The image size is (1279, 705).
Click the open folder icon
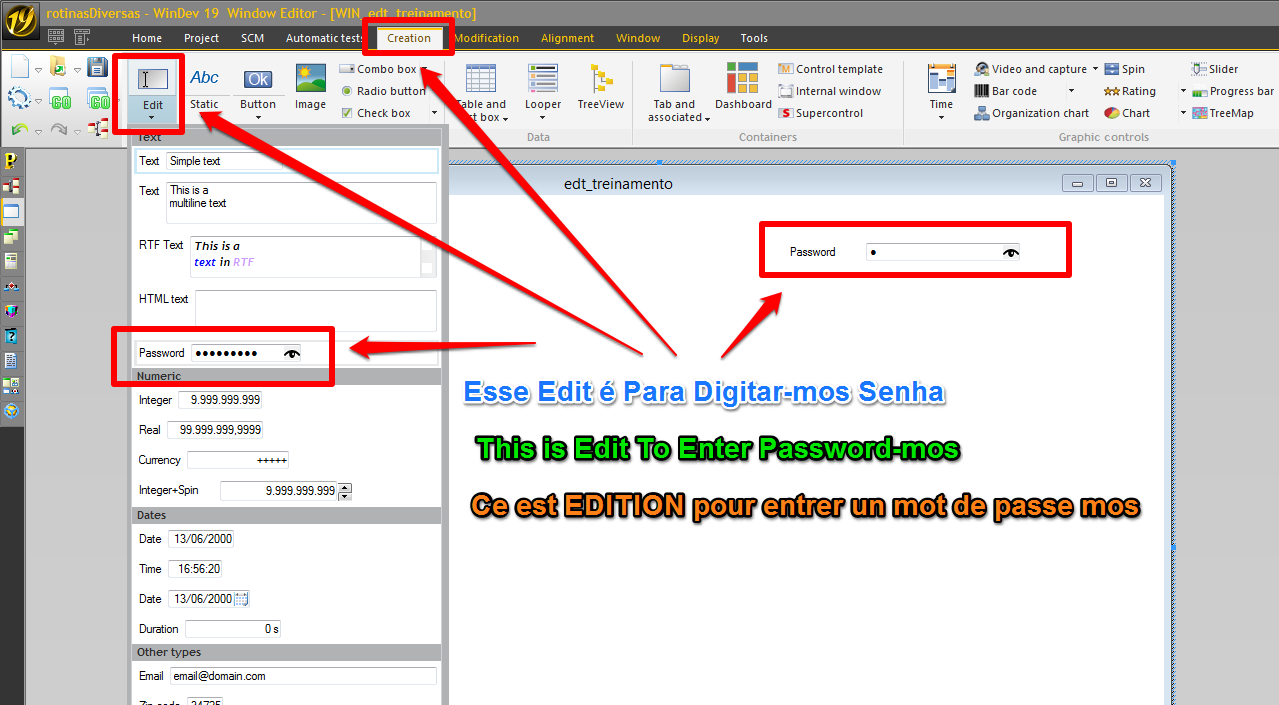[58, 67]
